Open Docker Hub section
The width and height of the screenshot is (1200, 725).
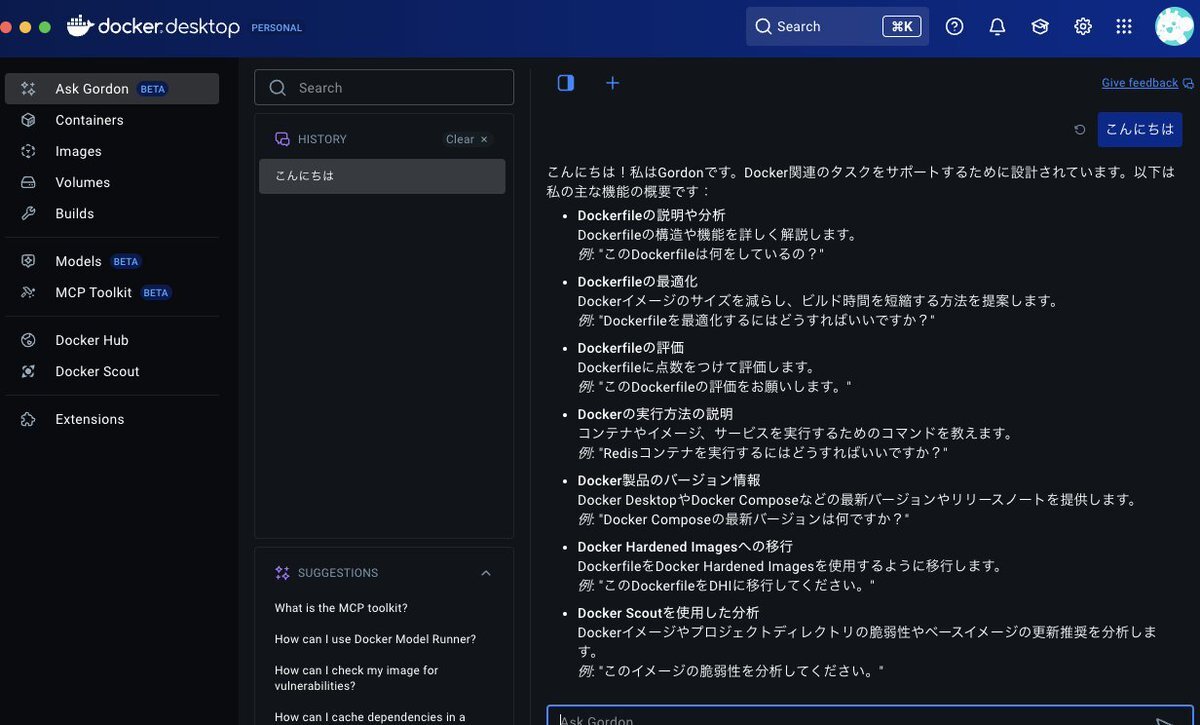[x=112, y=340]
